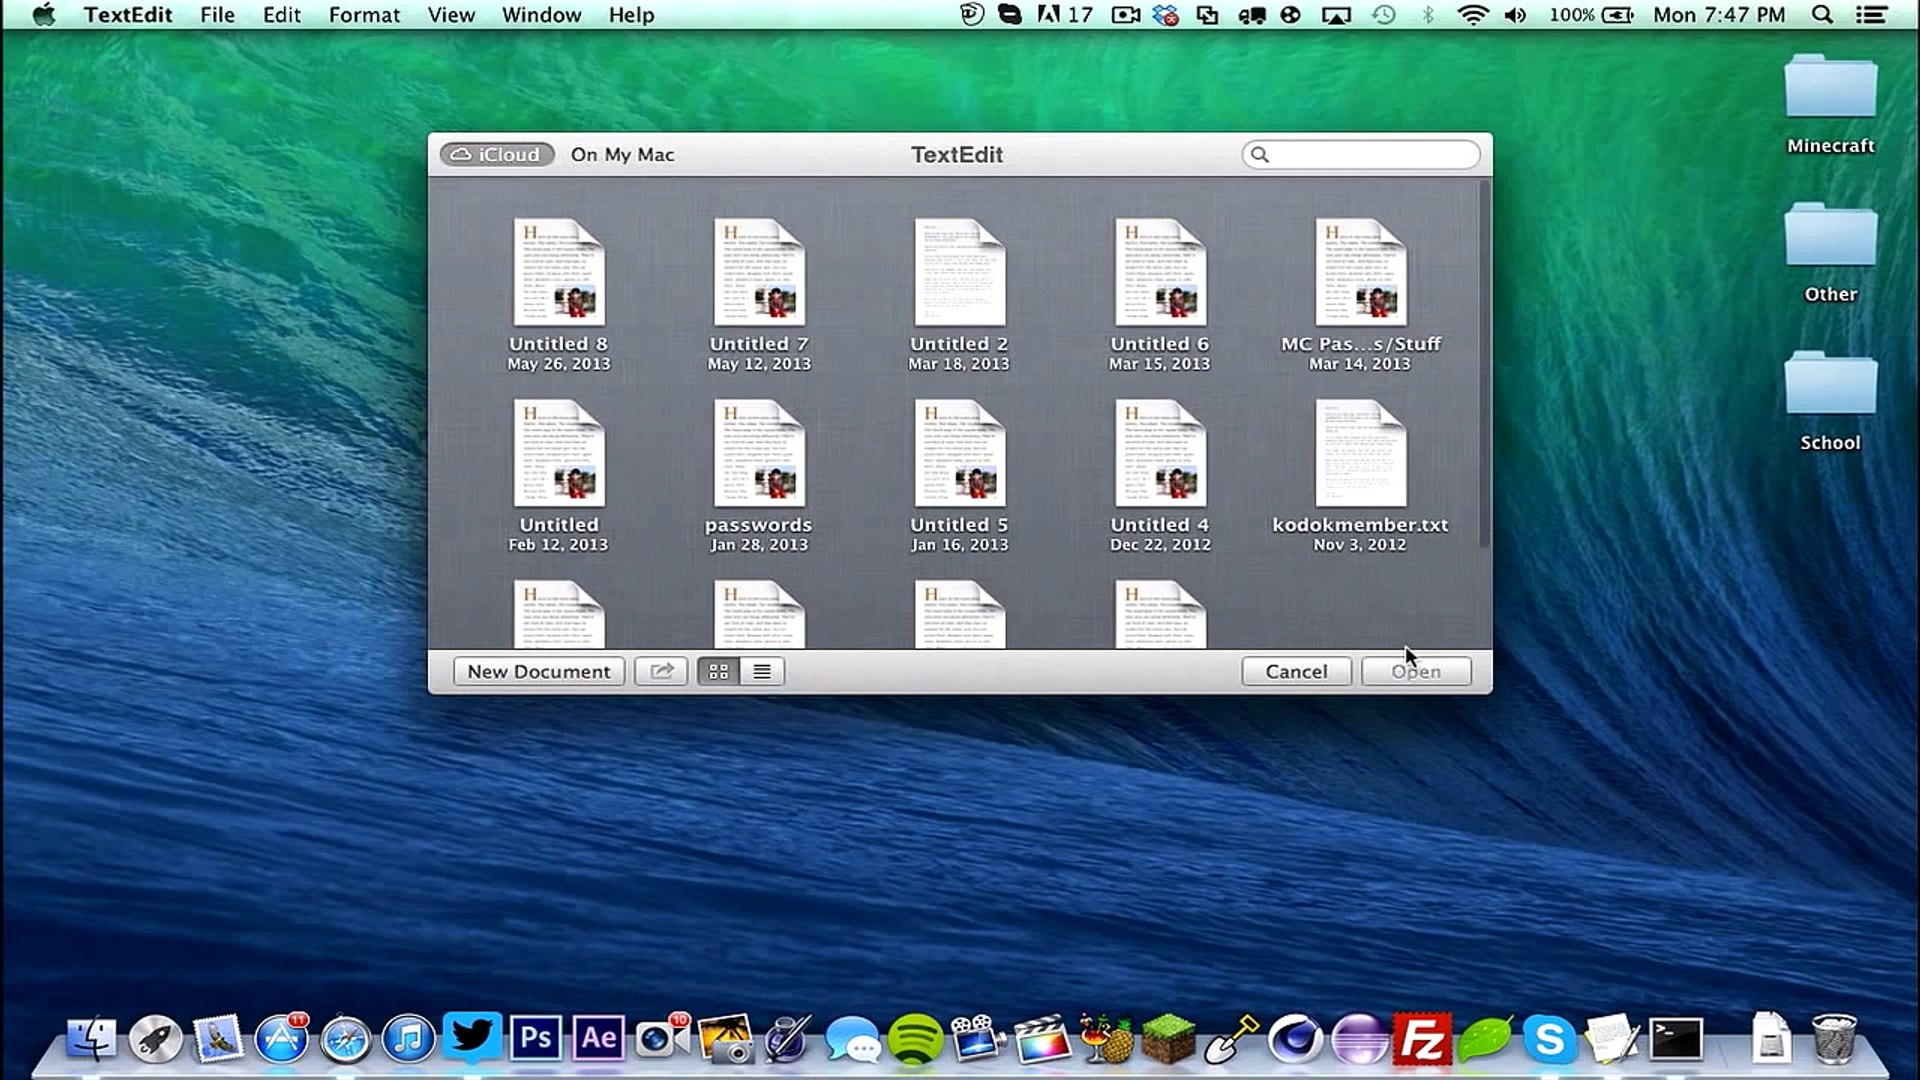
Task: Select the iCloud location toggle
Action: [497, 155]
